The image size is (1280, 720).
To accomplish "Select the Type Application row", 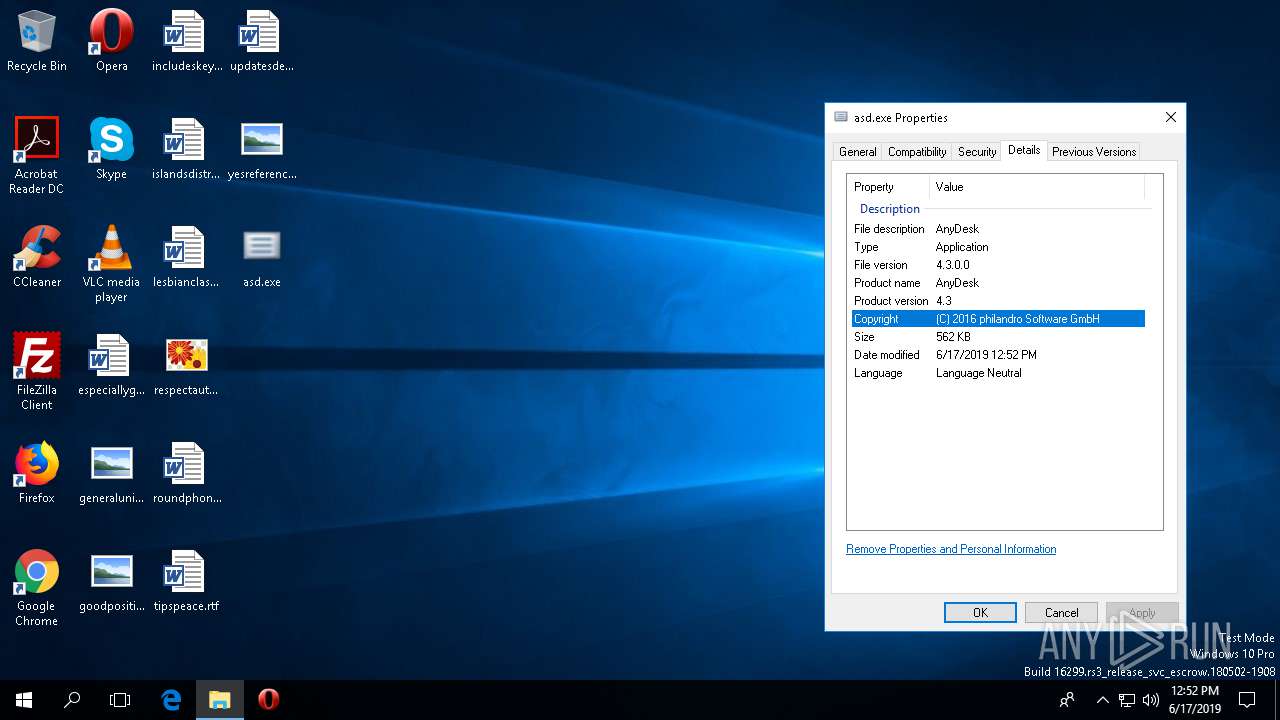I will (998, 247).
